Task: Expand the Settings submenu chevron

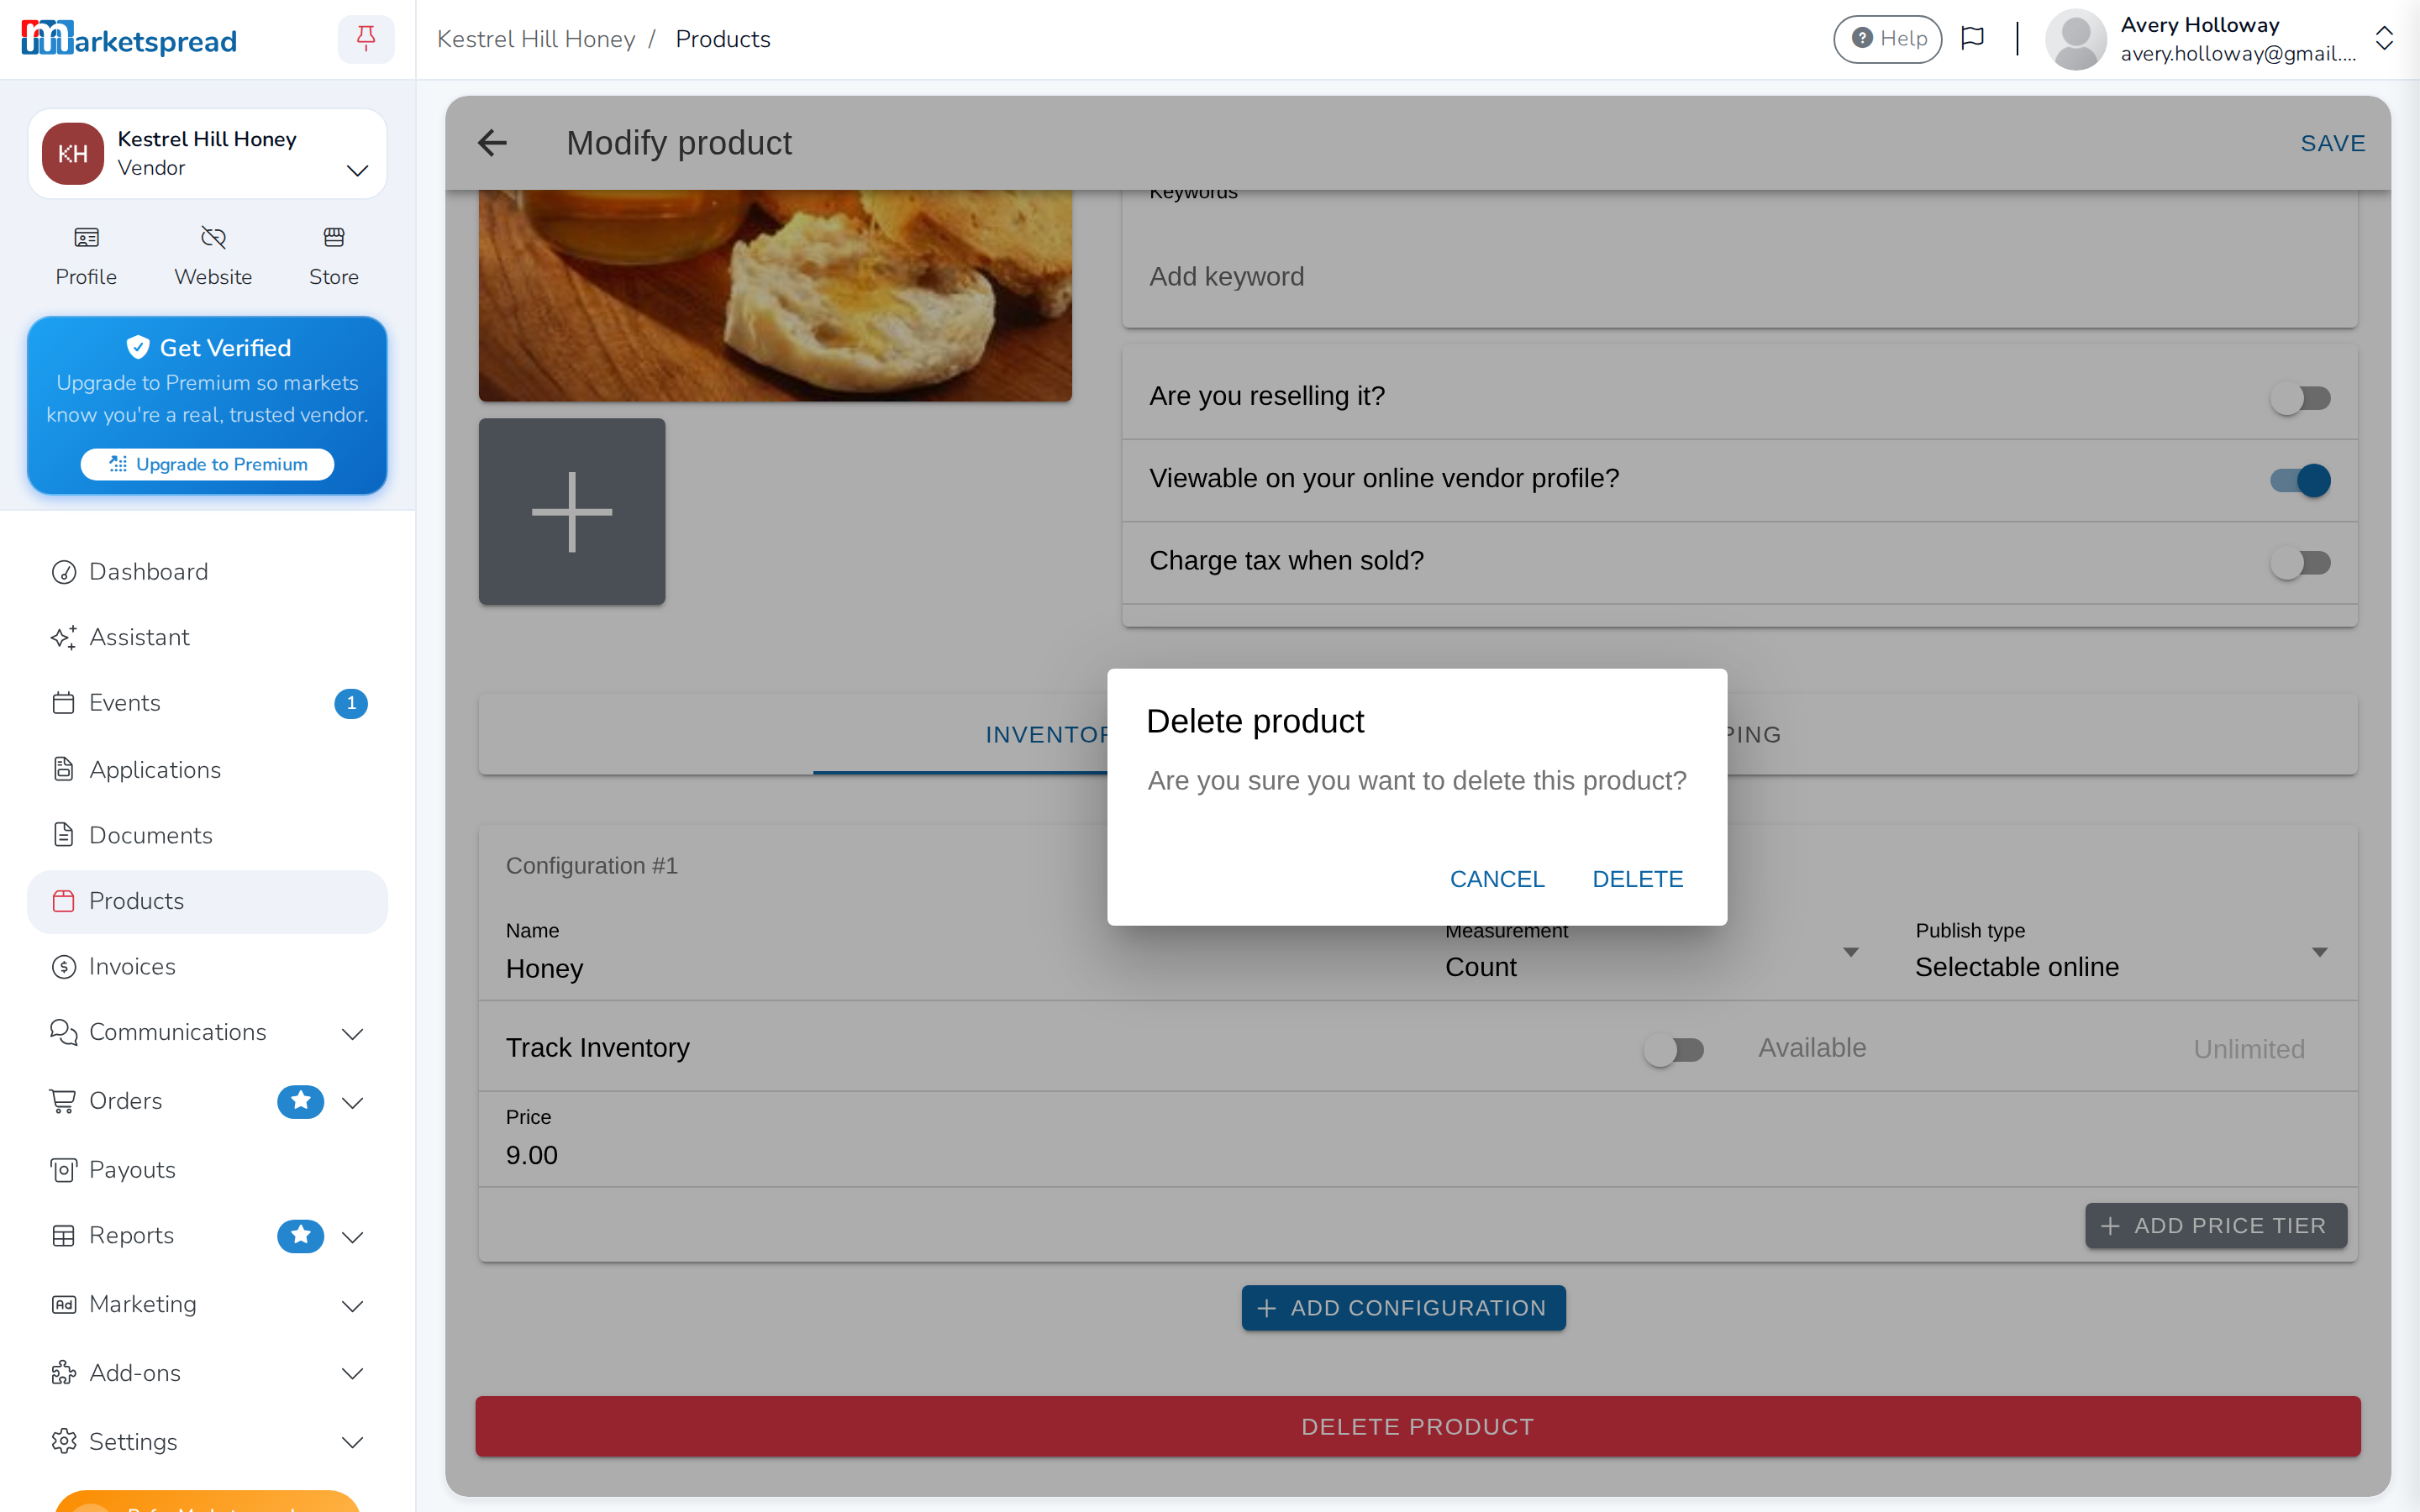Action: pos(352,1442)
